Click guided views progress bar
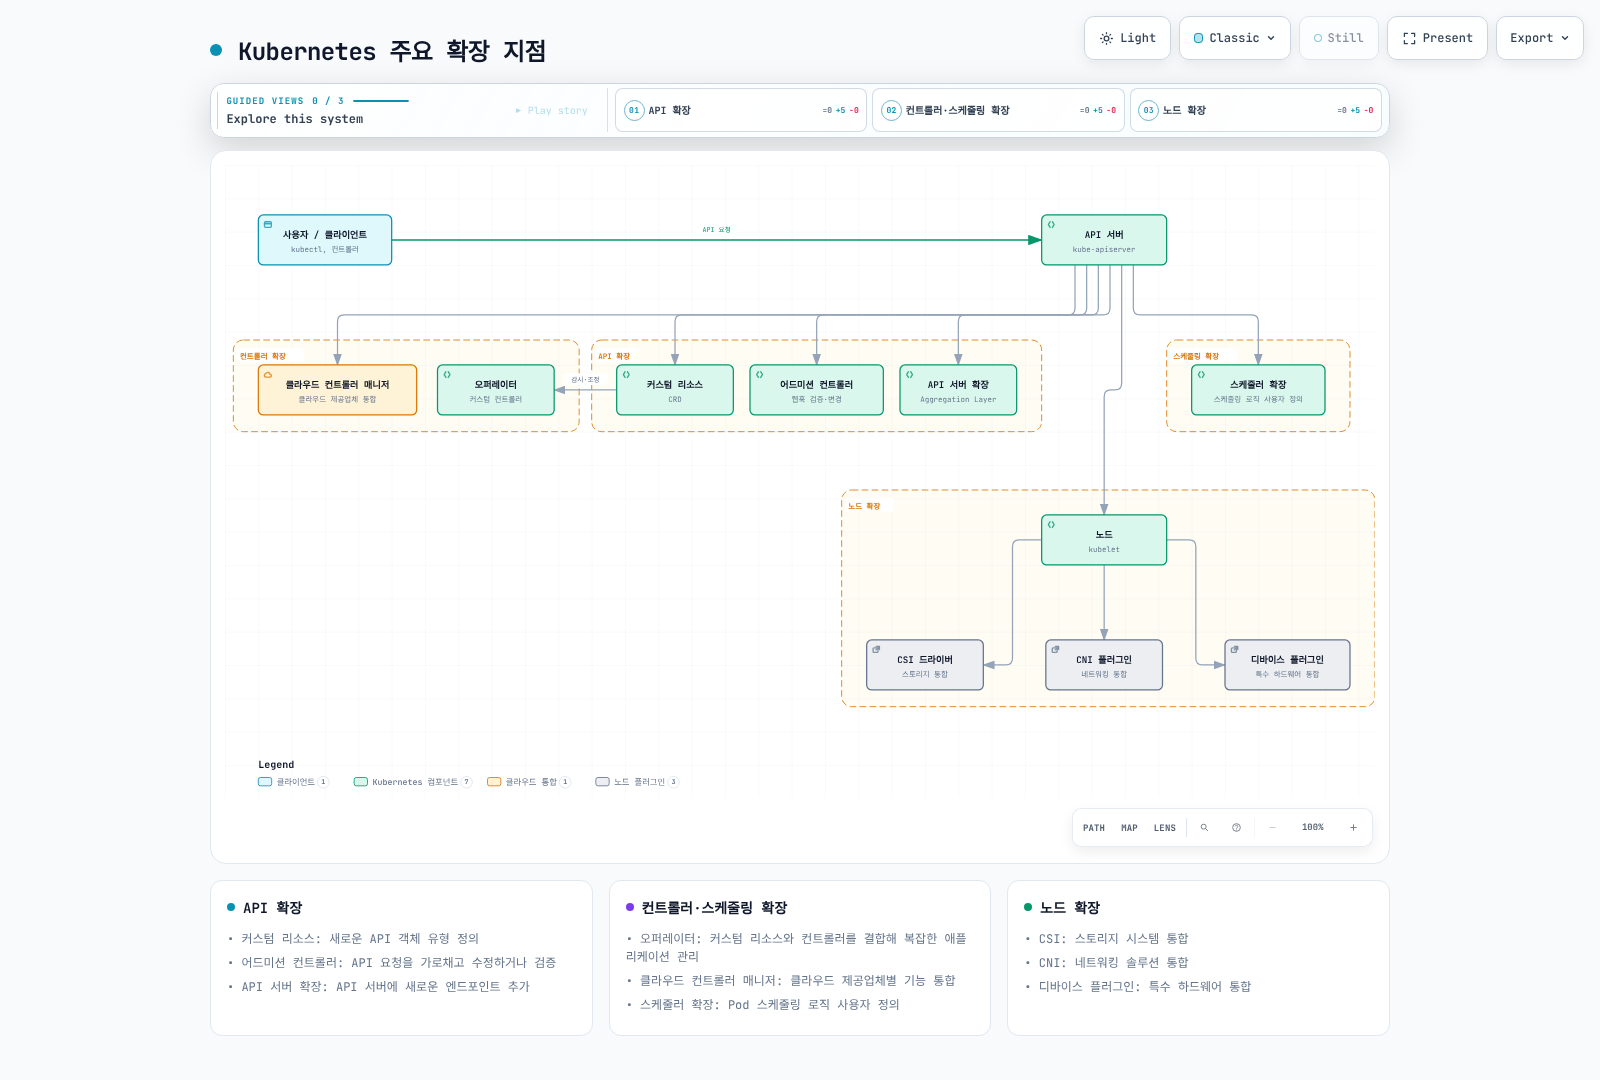 pos(381,101)
